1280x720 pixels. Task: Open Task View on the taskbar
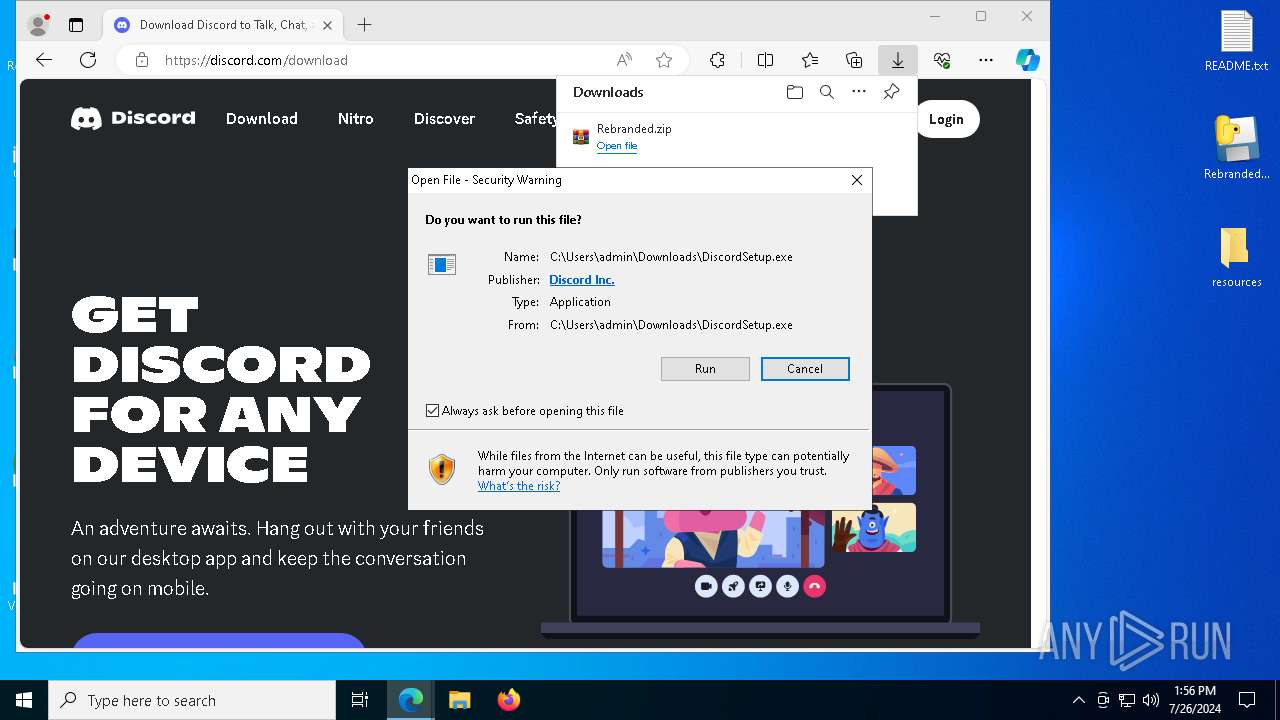click(360, 700)
